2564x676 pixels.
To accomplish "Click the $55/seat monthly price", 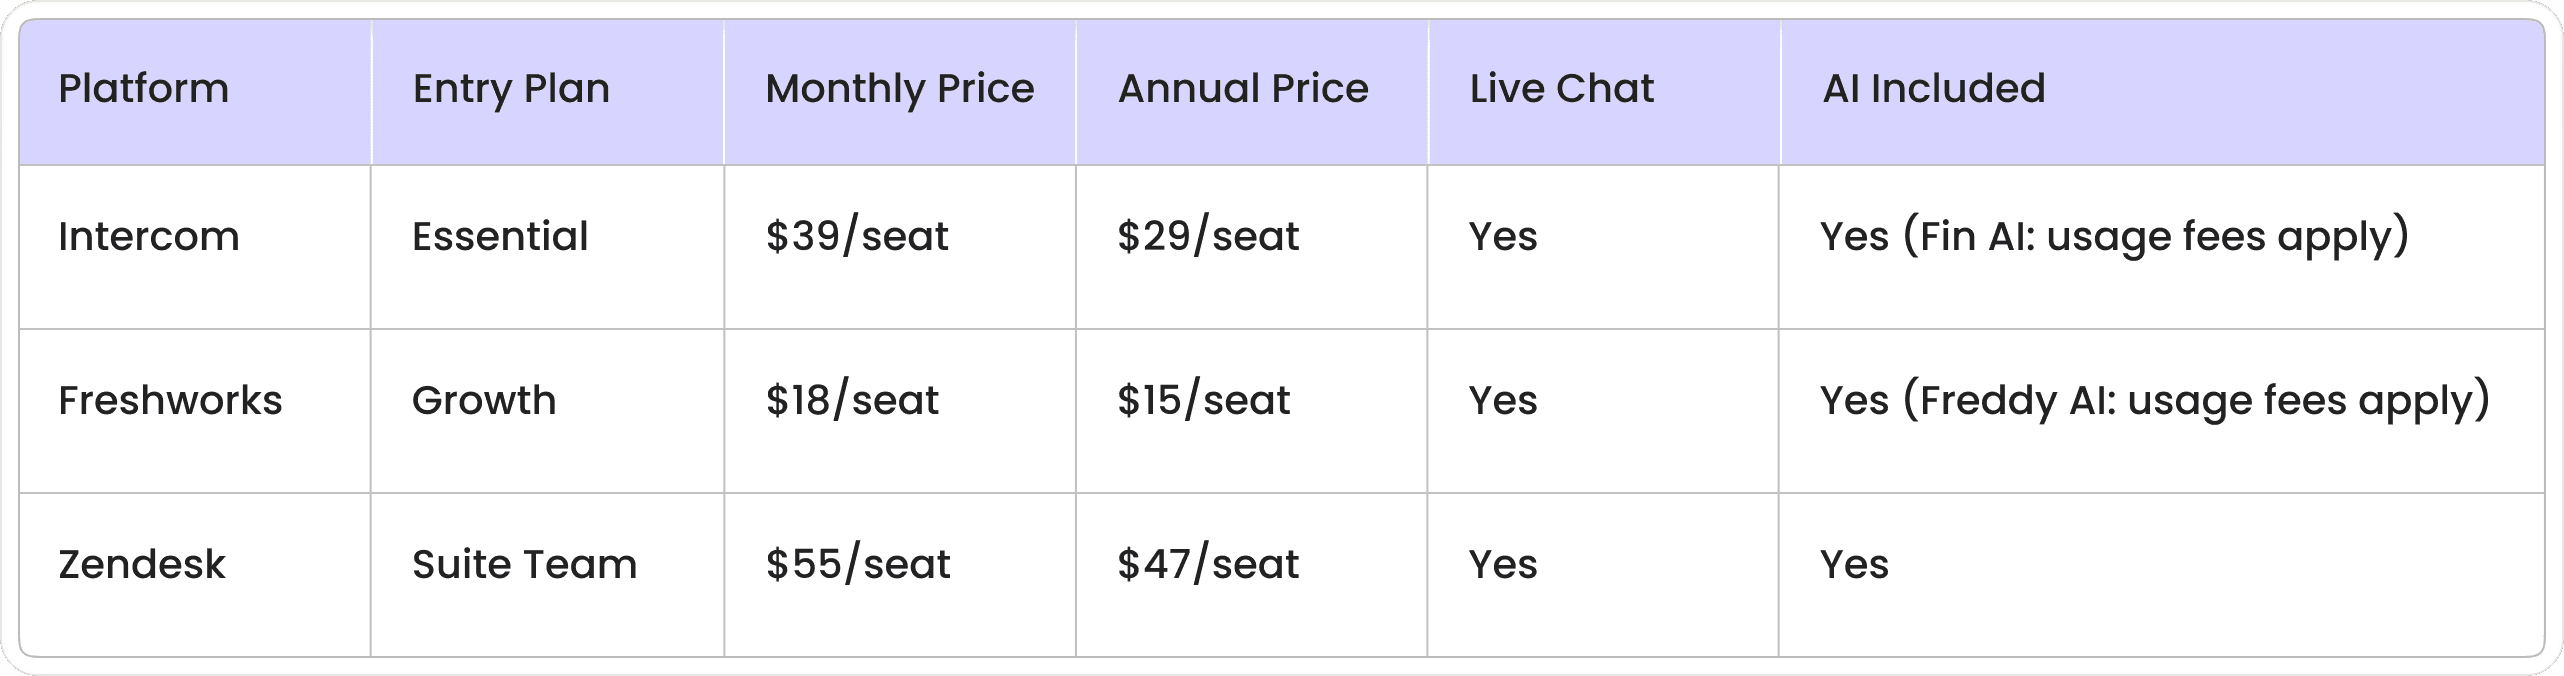I will pos(858,565).
